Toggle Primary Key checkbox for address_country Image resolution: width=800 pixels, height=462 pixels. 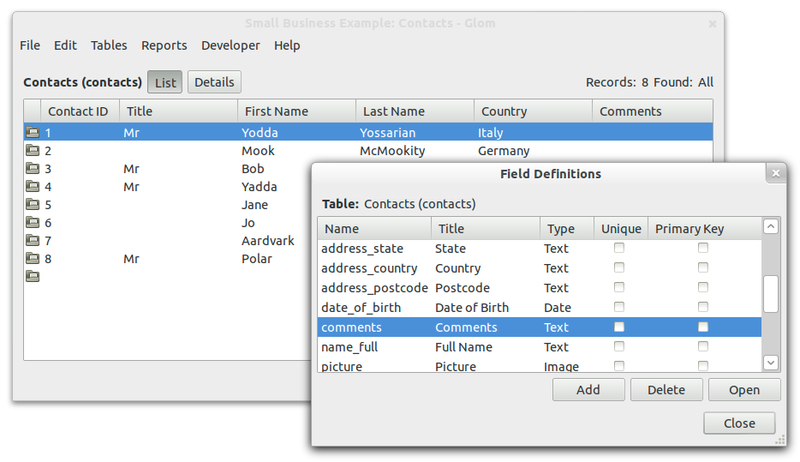pos(703,267)
